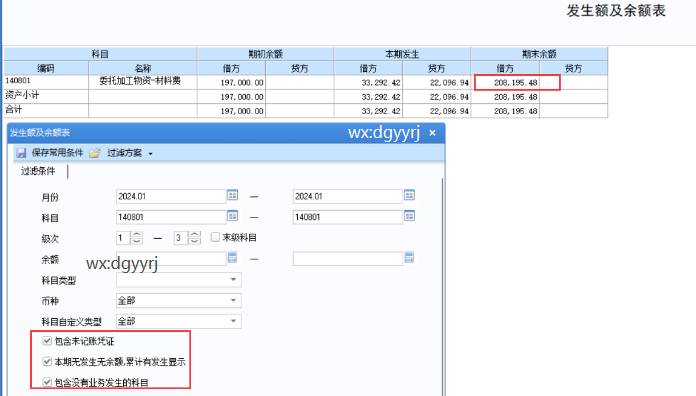Image resolution: width=696 pixels, height=396 pixels.
Task: Select the 过滤条件 tab
Action: [38, 171]
